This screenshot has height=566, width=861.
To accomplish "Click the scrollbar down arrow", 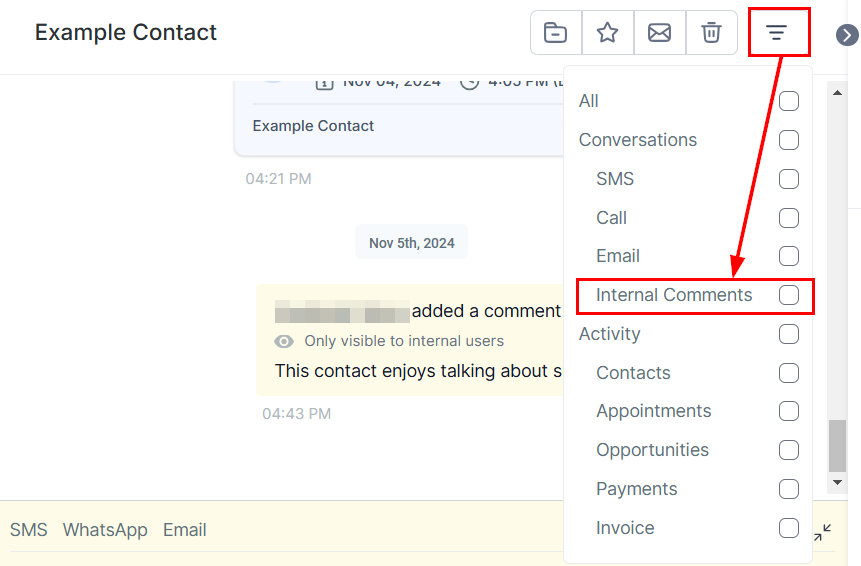I will pyautogui.click(x=838, y=483).
